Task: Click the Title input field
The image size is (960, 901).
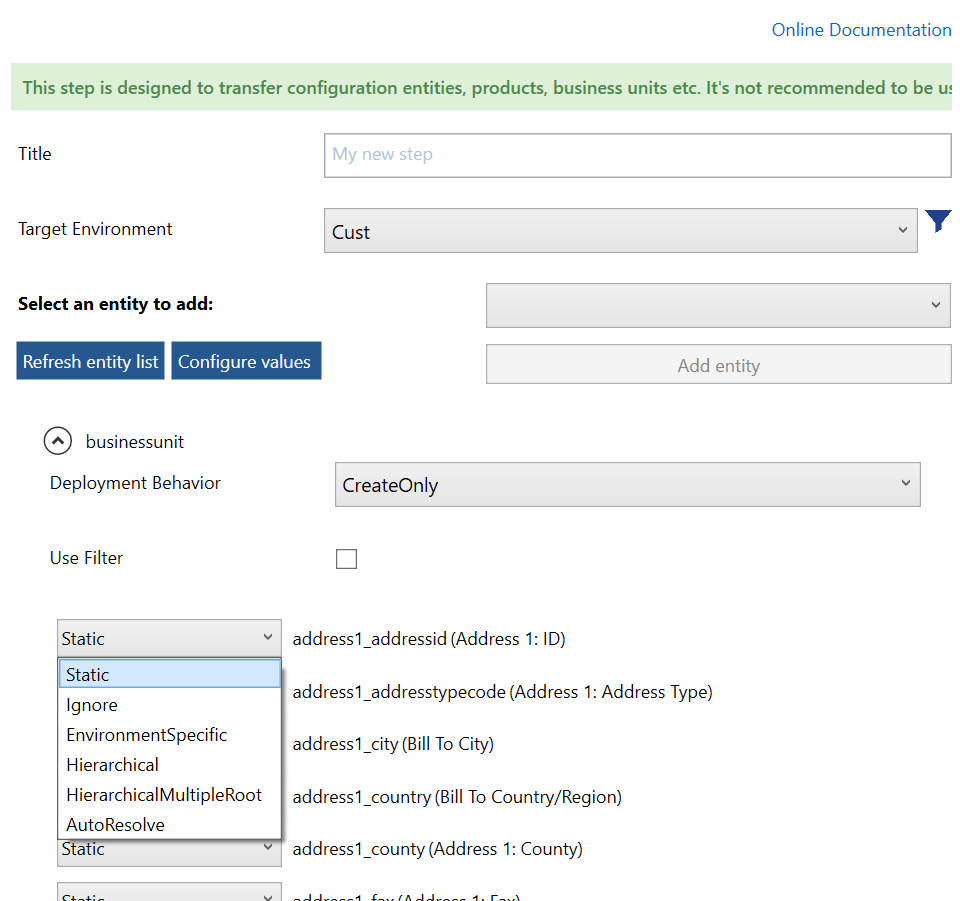Action: tap(636, 155)
